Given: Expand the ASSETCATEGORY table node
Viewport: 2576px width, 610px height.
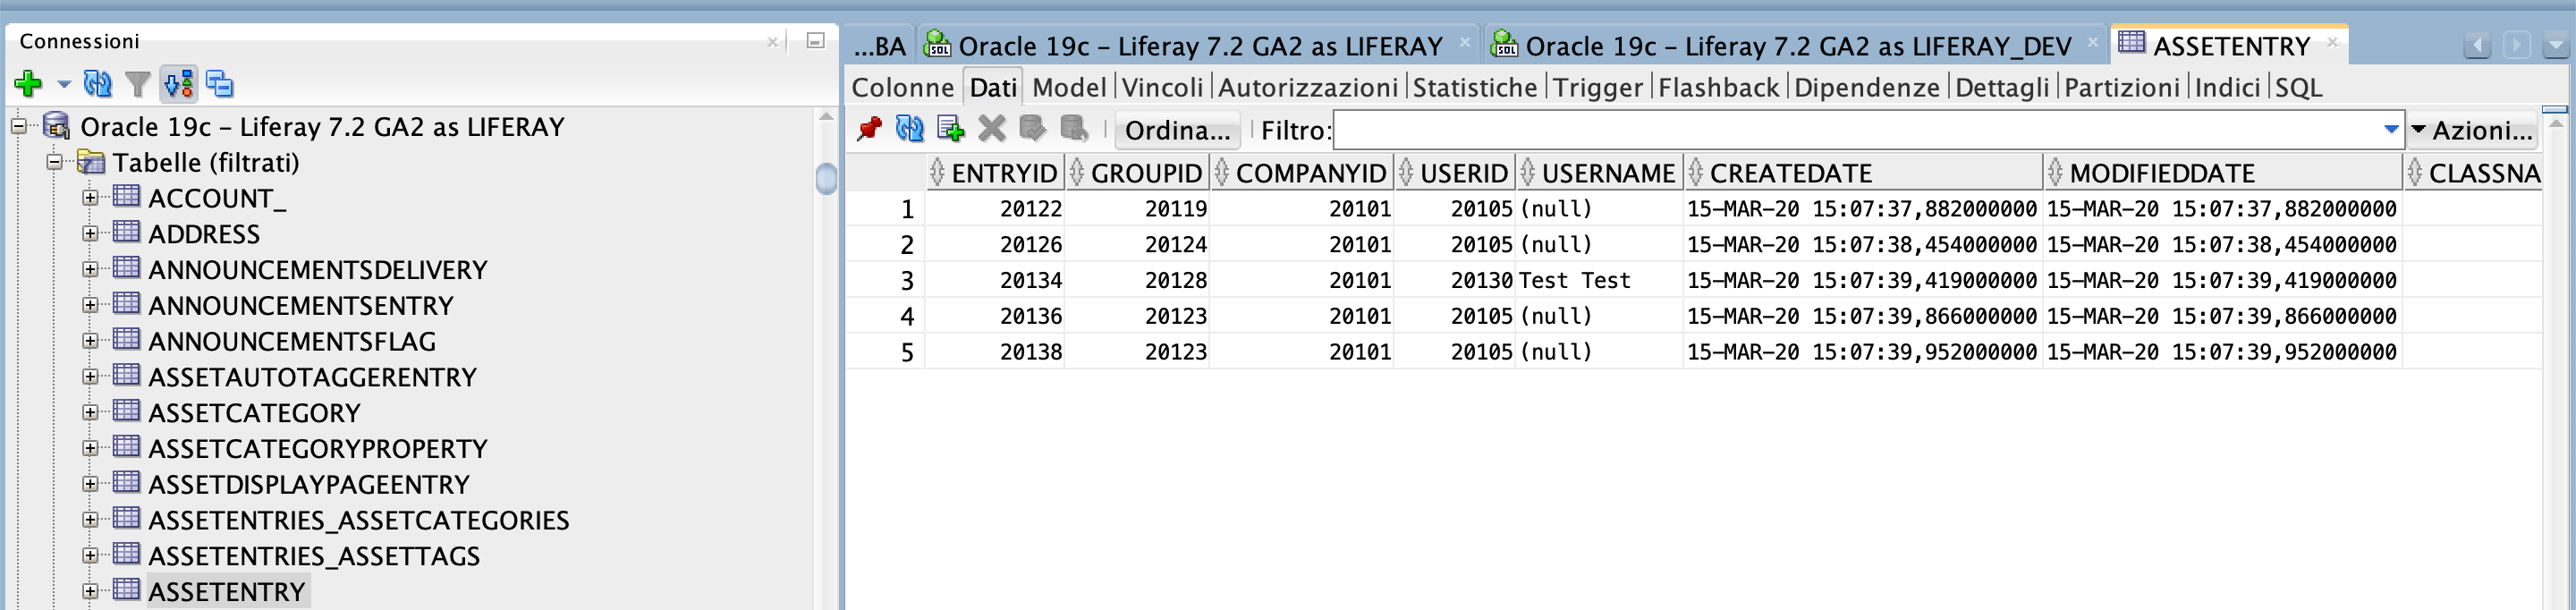Looking at the screenshot, I should coord(90,412).
